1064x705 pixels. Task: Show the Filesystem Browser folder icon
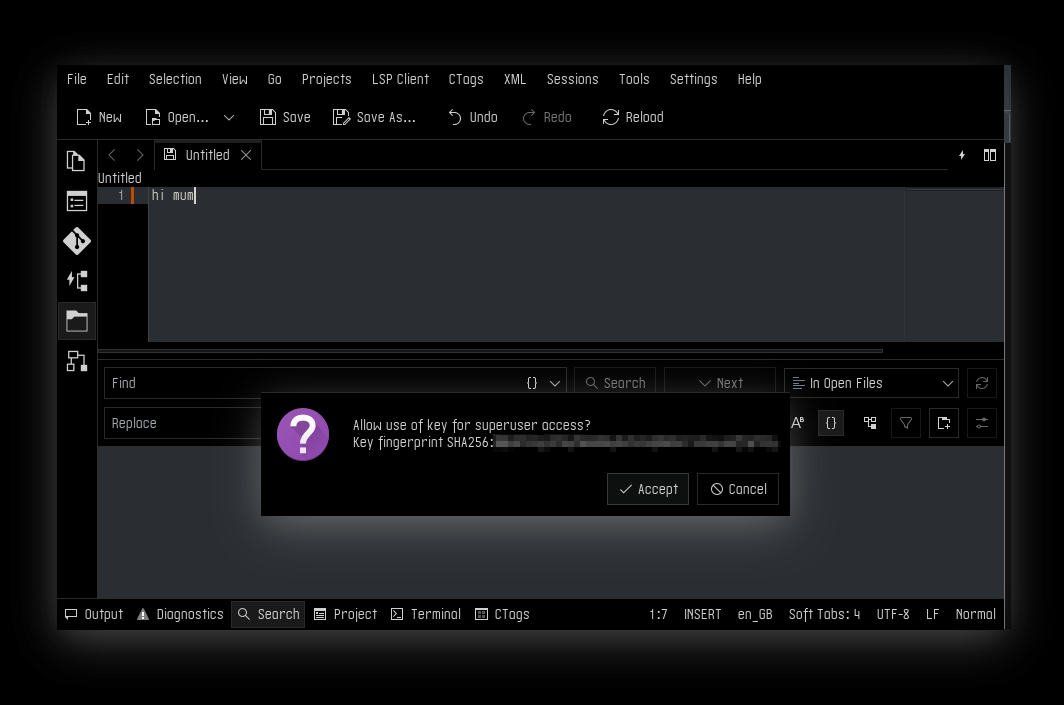click(76, 321)
